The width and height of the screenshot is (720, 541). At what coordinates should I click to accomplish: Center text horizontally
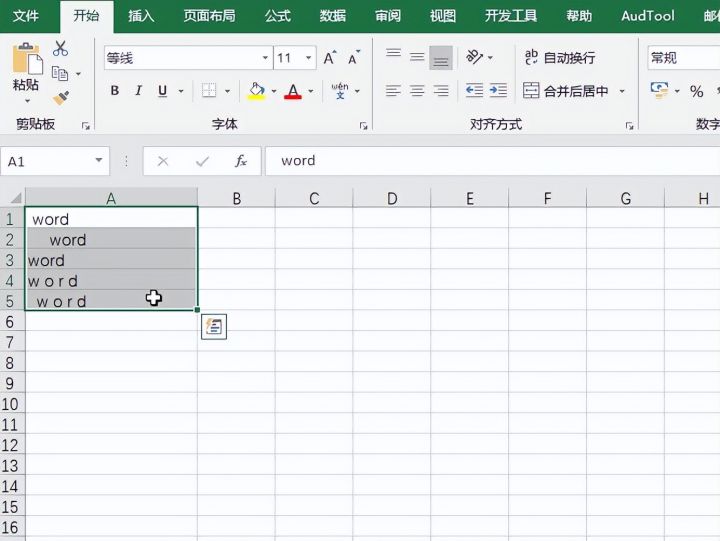tap(417, 90)
